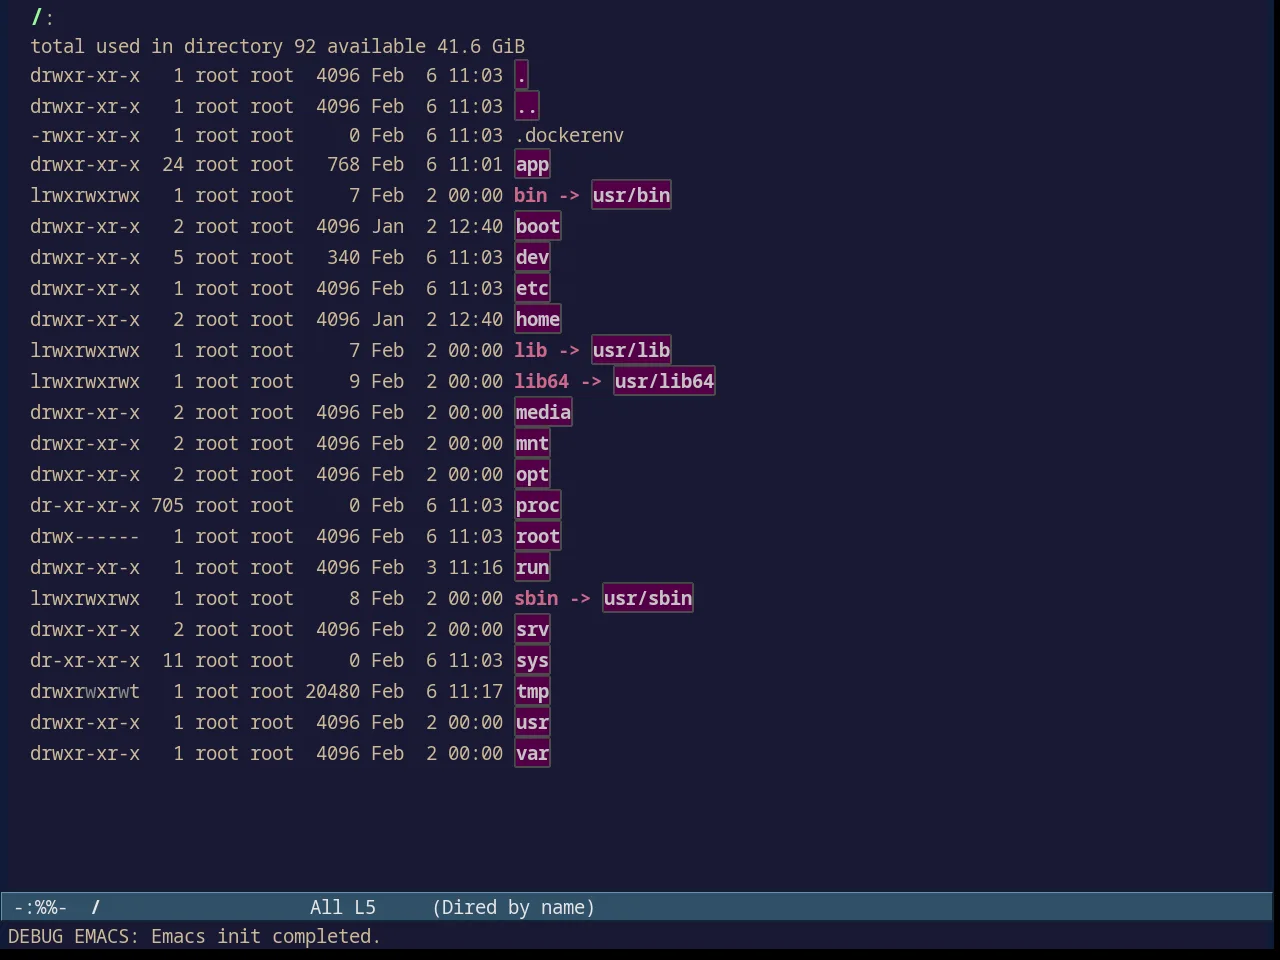Image resolution: width=1280 pixels, height=960 pixels.
Task: Click the 20480 size of tmp
Action: [x=332, y=691]
